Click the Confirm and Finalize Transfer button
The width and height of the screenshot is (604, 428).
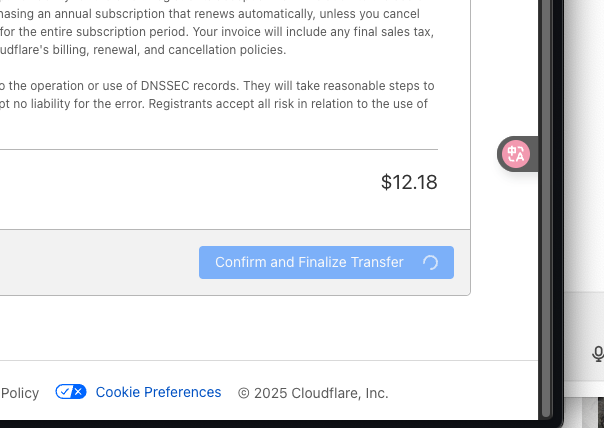(326, 262)
